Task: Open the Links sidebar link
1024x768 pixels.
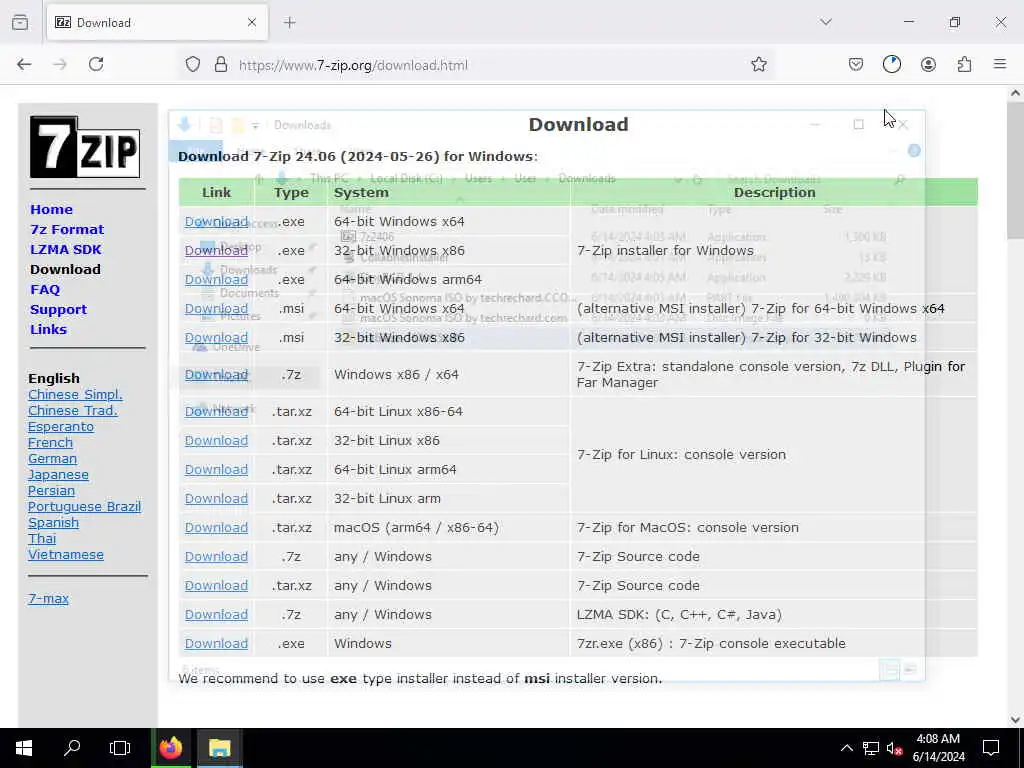Action: 48,329
